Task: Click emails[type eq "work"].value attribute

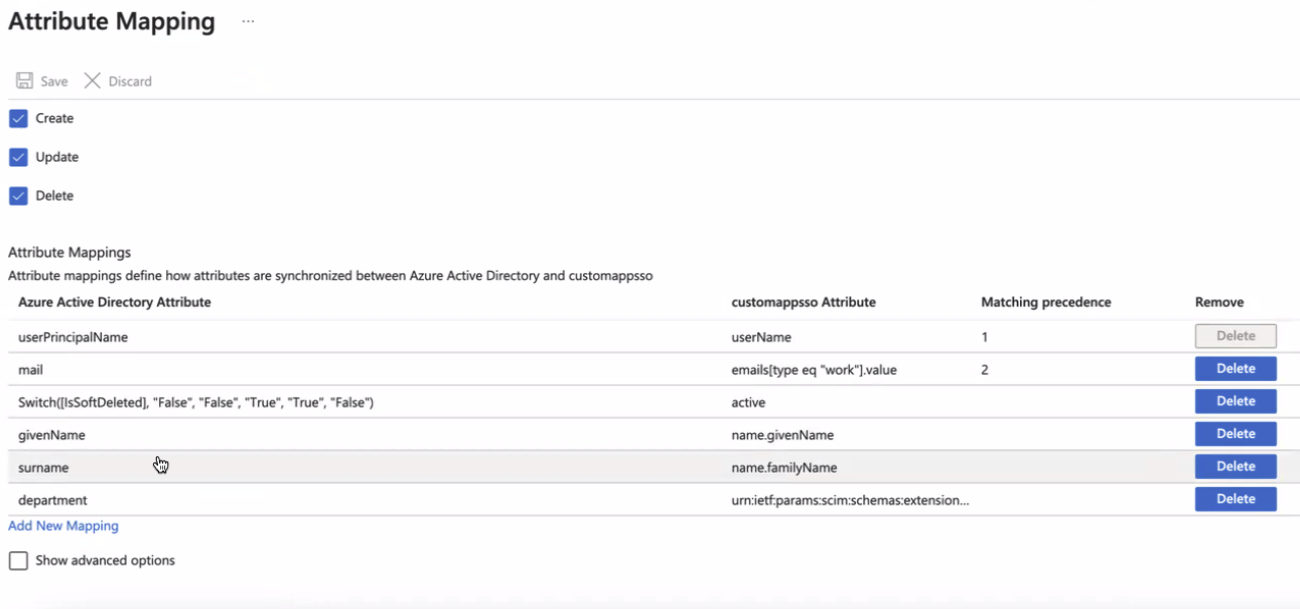Action: tap(814, 370)
